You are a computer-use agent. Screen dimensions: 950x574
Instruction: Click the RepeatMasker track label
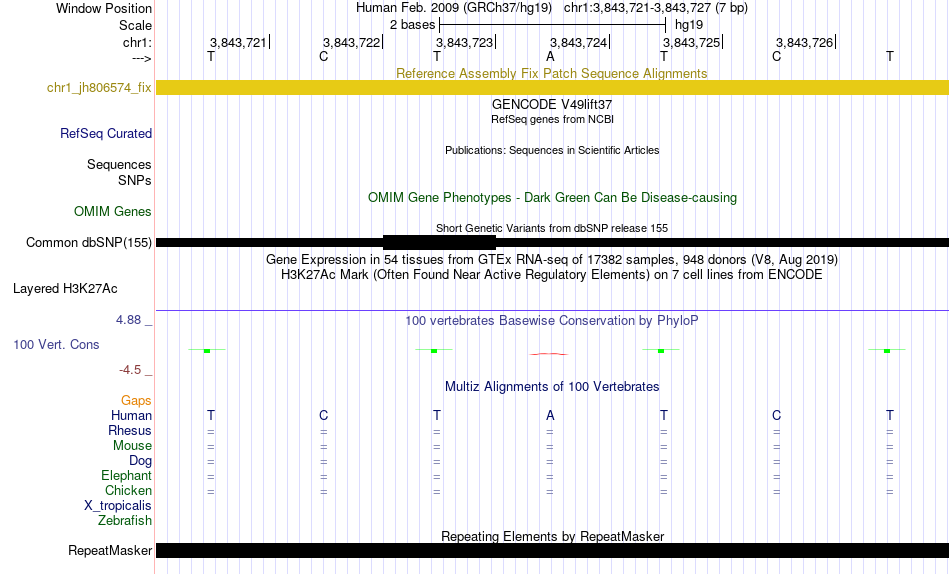click(x=110, y=550)
